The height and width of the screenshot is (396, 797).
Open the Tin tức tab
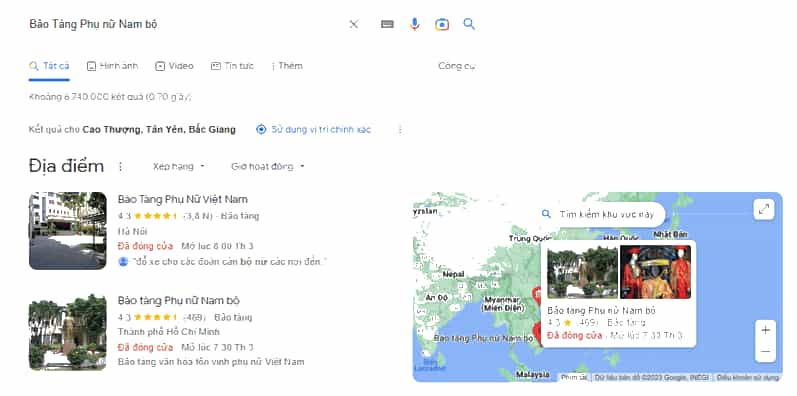(232, 66)
